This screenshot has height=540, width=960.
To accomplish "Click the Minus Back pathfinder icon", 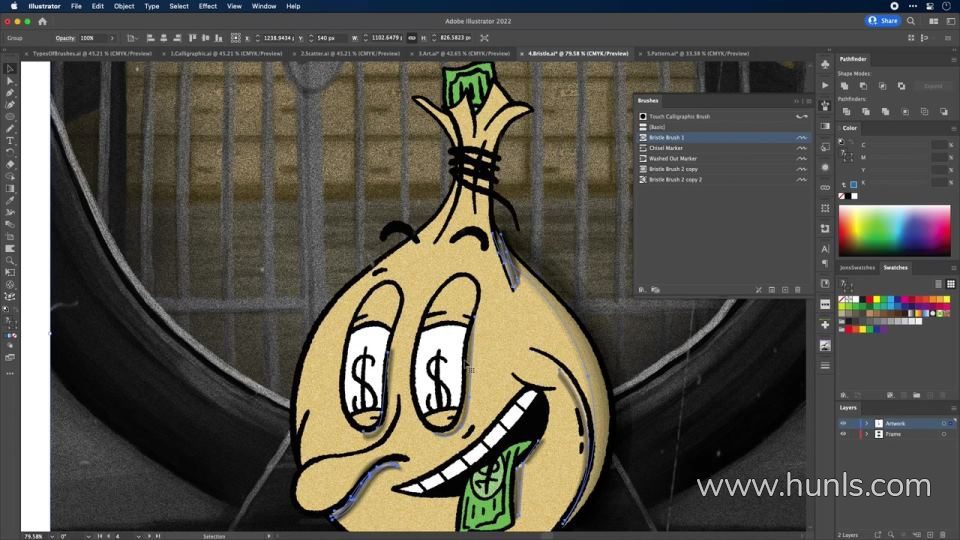I will (x=943, y=112).
